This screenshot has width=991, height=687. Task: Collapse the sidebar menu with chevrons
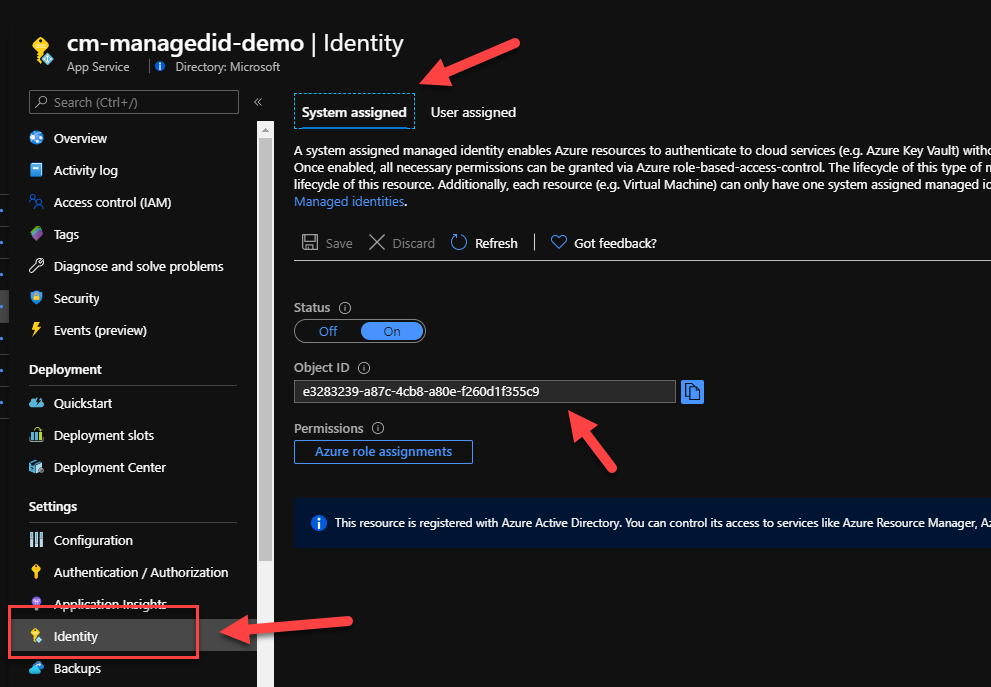coord(258,102)
